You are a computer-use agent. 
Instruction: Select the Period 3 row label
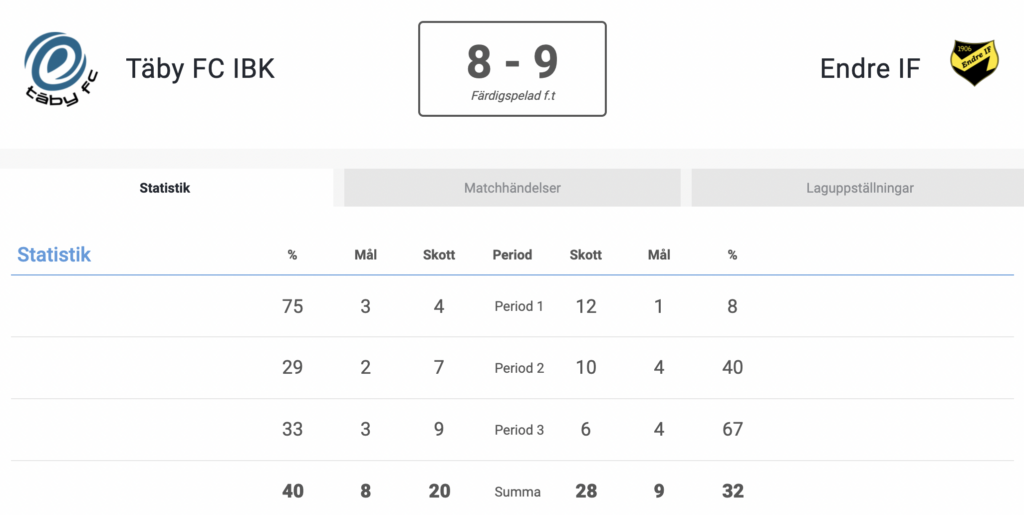click(519, 429)
